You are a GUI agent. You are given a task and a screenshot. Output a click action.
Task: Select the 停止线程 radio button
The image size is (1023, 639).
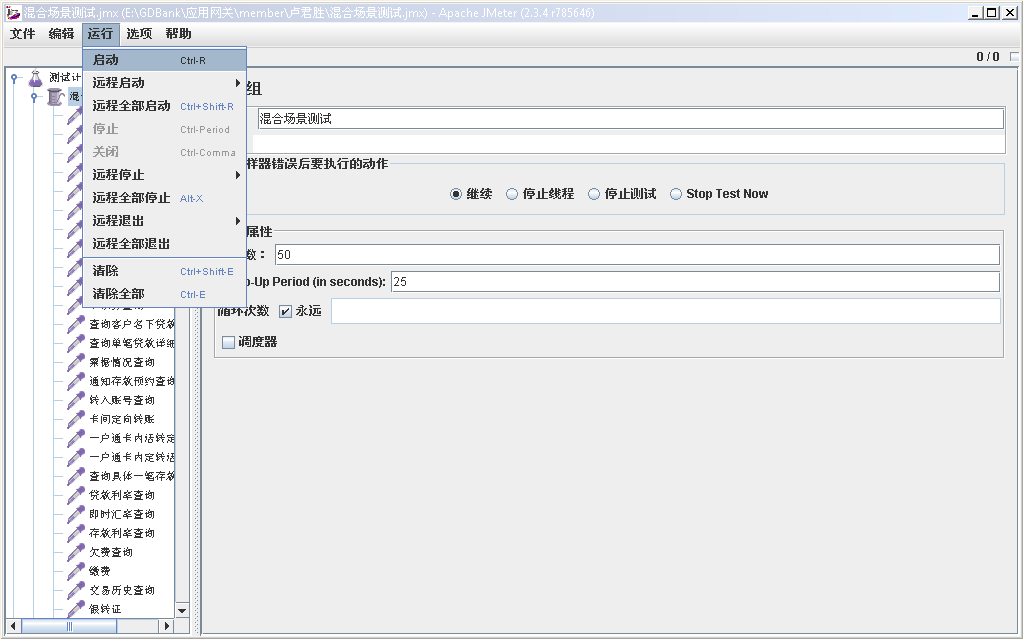point(512,194)
